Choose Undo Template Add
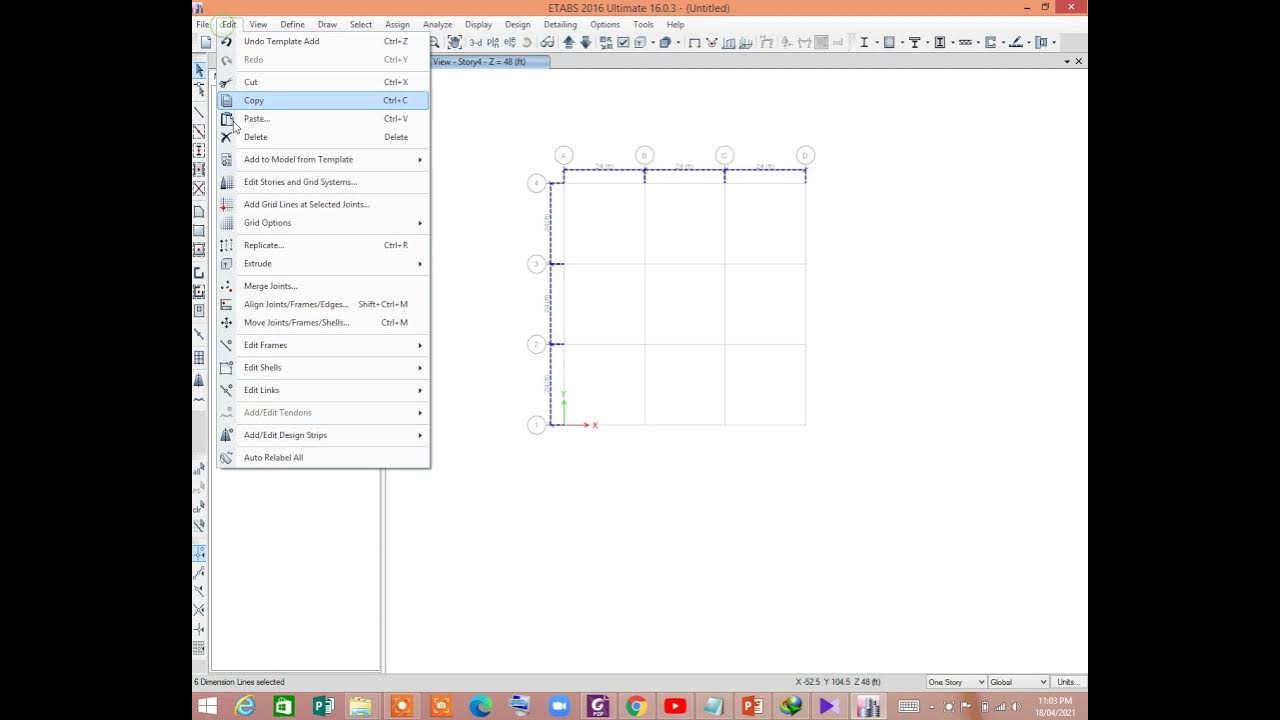The width and height of the screenshot is (1280, 720). [x=323, y=41]
